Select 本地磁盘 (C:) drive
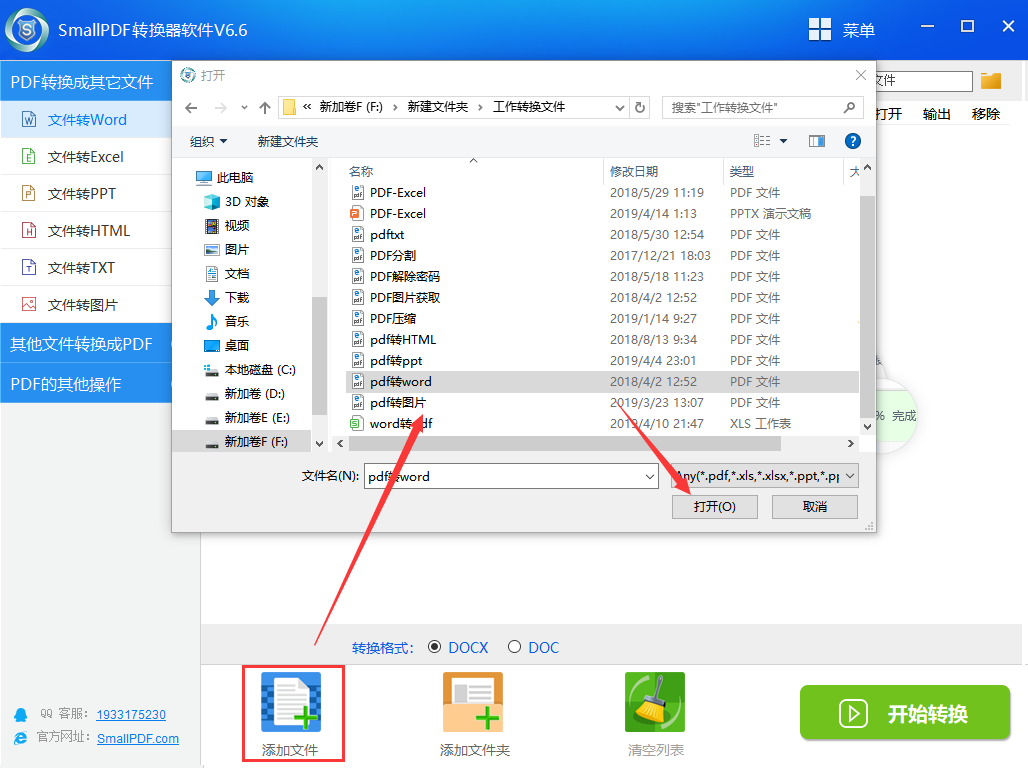 [x=250, y=370]
